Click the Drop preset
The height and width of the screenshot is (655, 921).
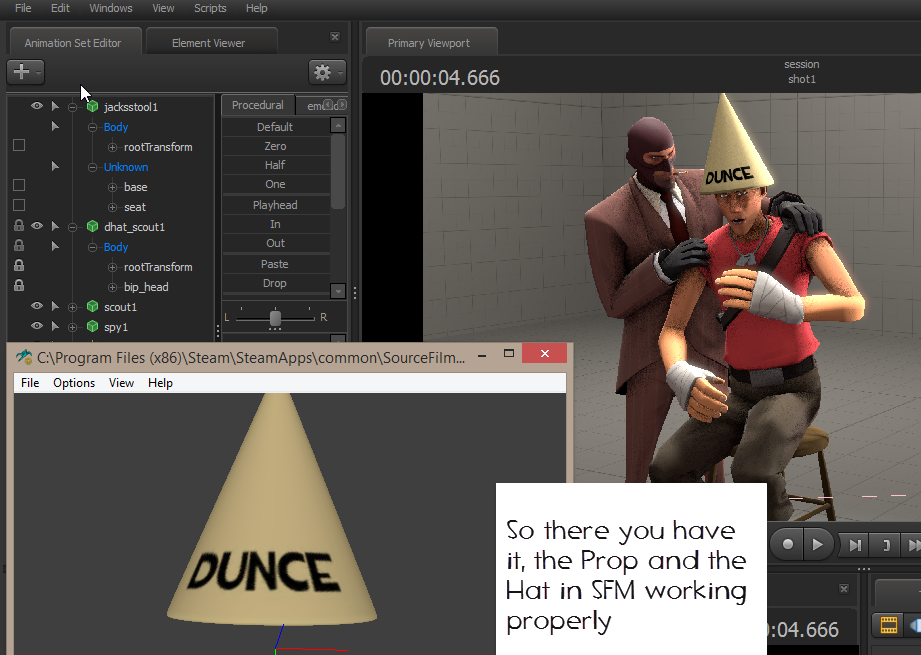275,283
